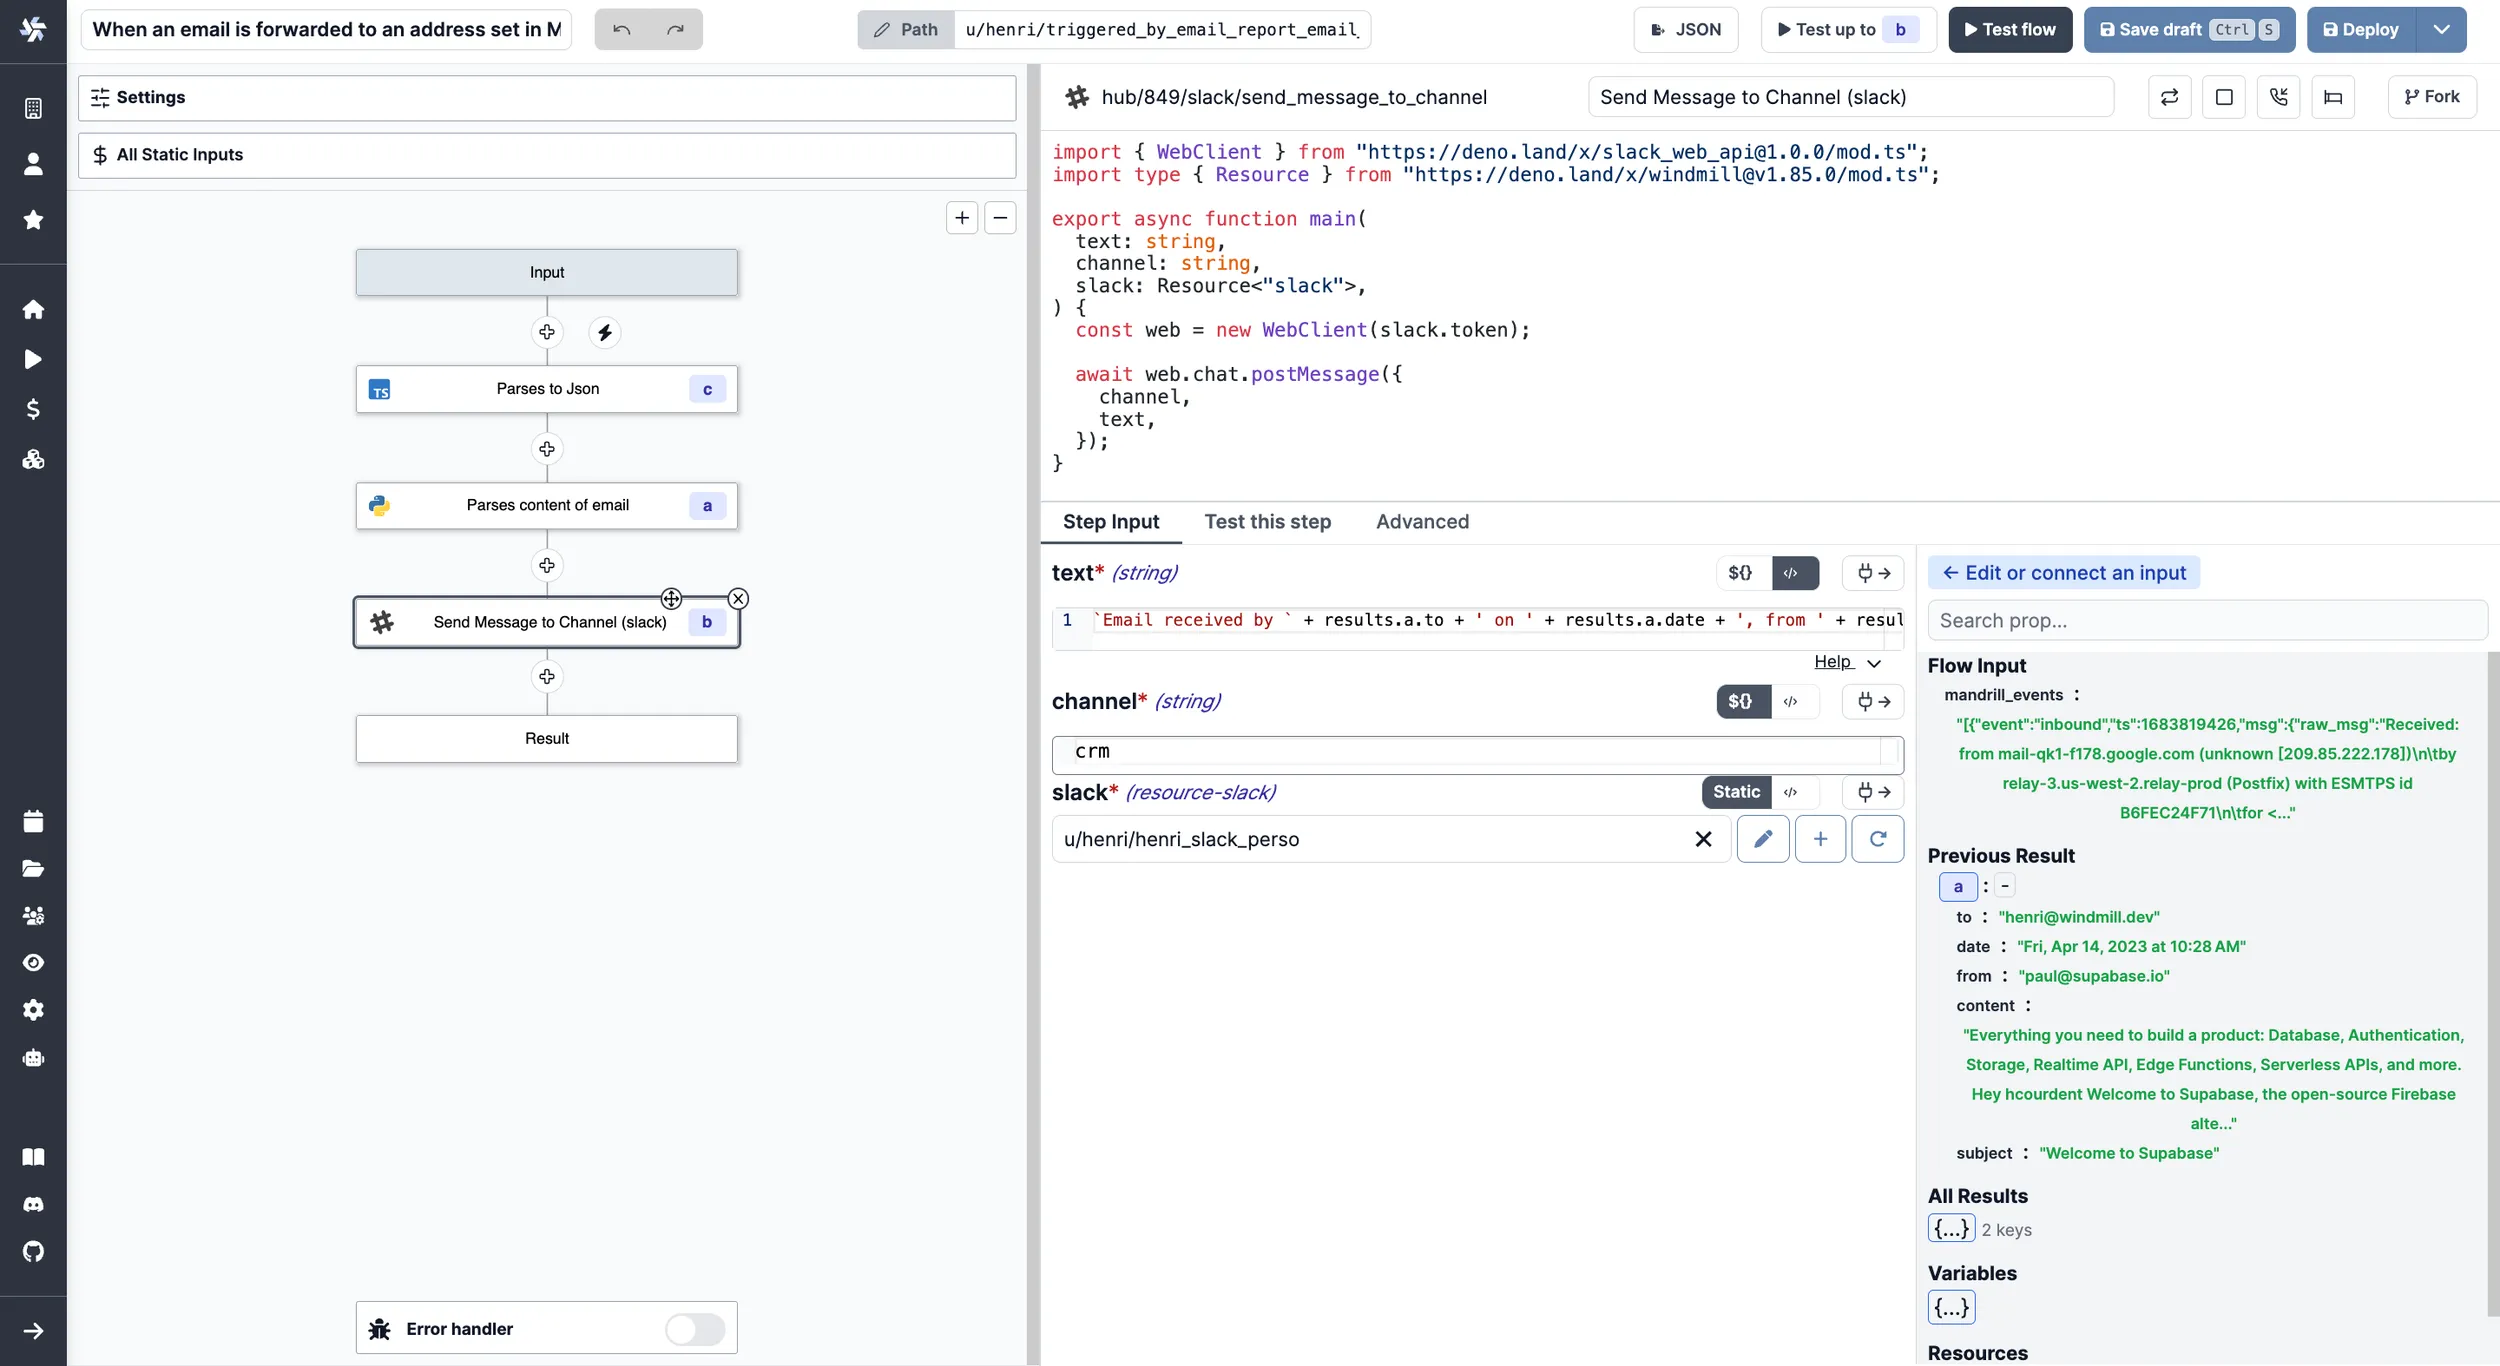Remove the Send Message to Channel step
This screenshot has width=2500, height=1366.
[738, 599]
